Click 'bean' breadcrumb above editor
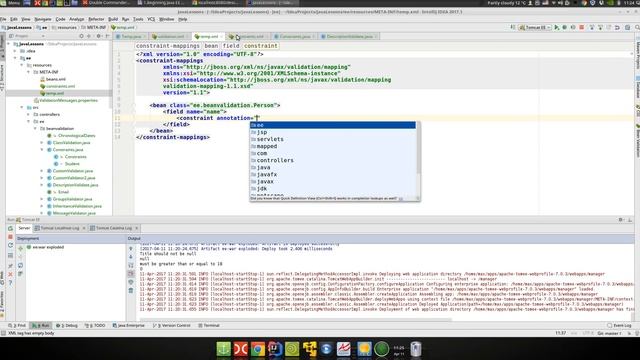The width and height of the screenshot is (640, 360). coord(211,46)
